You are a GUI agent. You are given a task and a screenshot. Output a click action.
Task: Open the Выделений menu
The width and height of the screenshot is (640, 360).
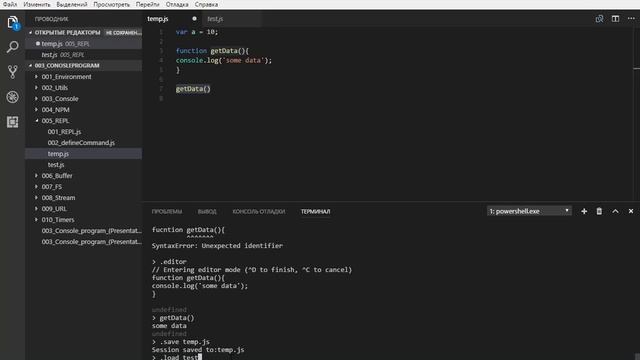tap(72, 4)
